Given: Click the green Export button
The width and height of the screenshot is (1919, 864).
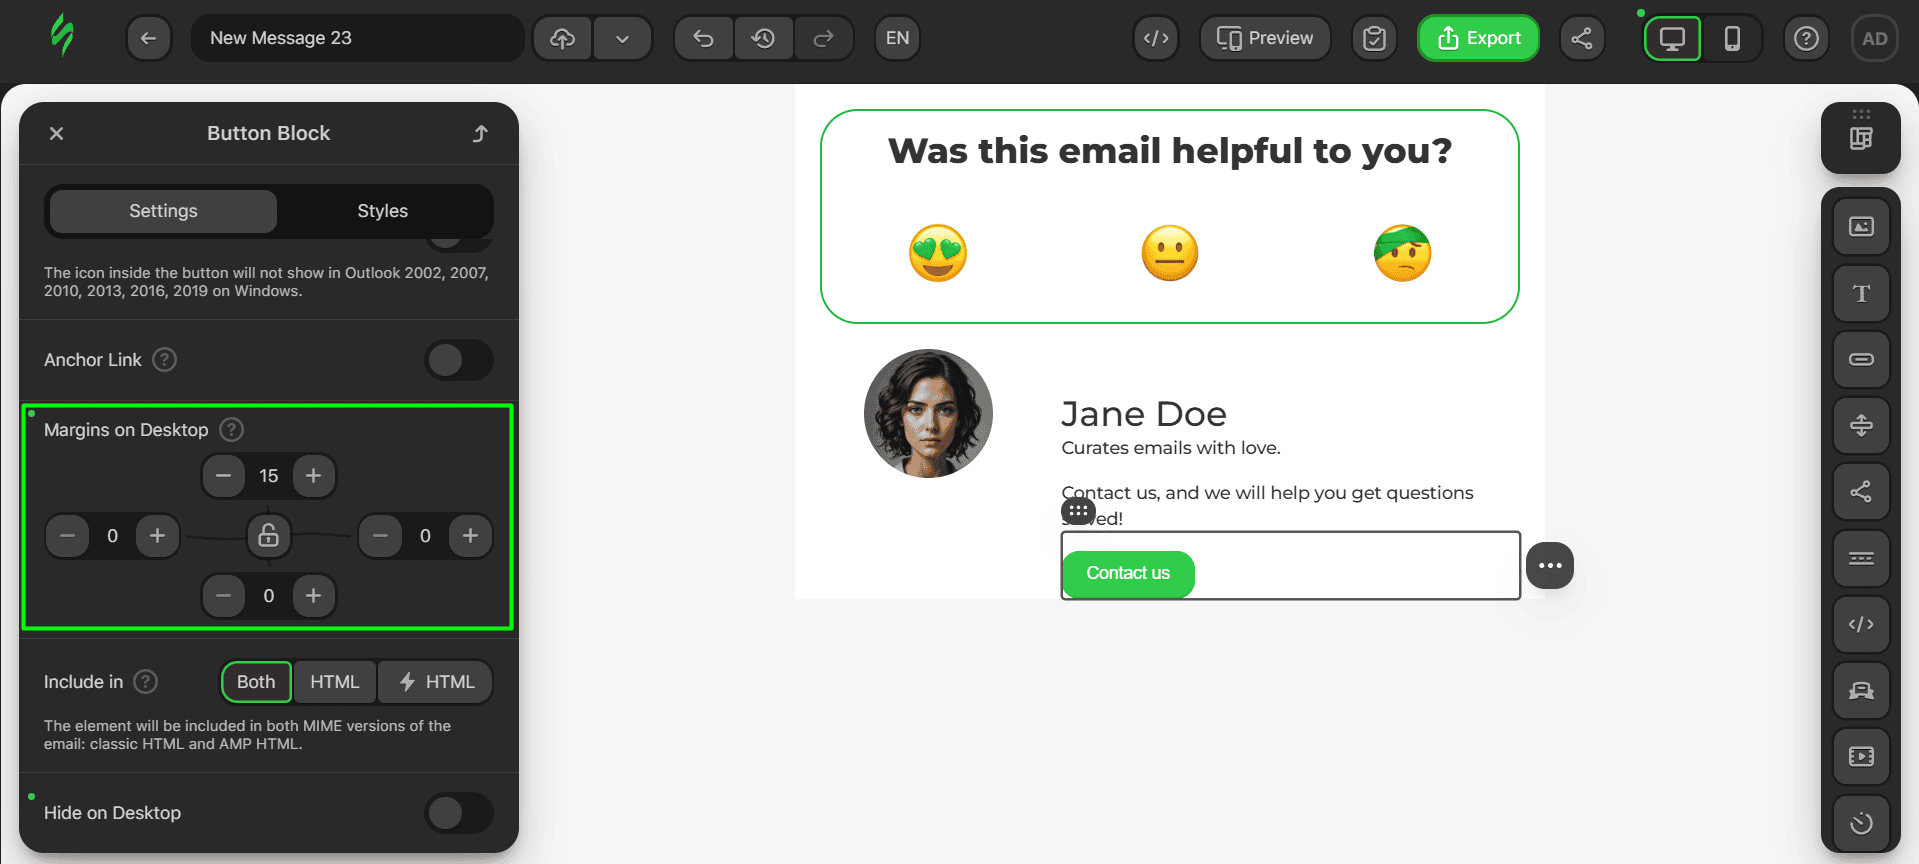Looking at the screenshot, I should coord(1478,38).
